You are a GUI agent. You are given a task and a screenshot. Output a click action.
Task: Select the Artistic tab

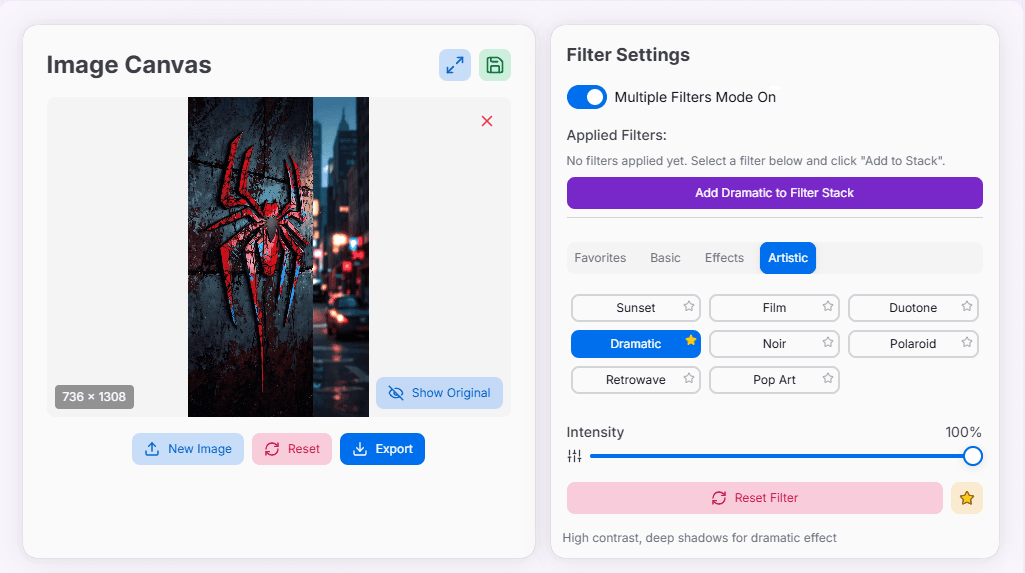pyautogui.click(x=788, y=258)
